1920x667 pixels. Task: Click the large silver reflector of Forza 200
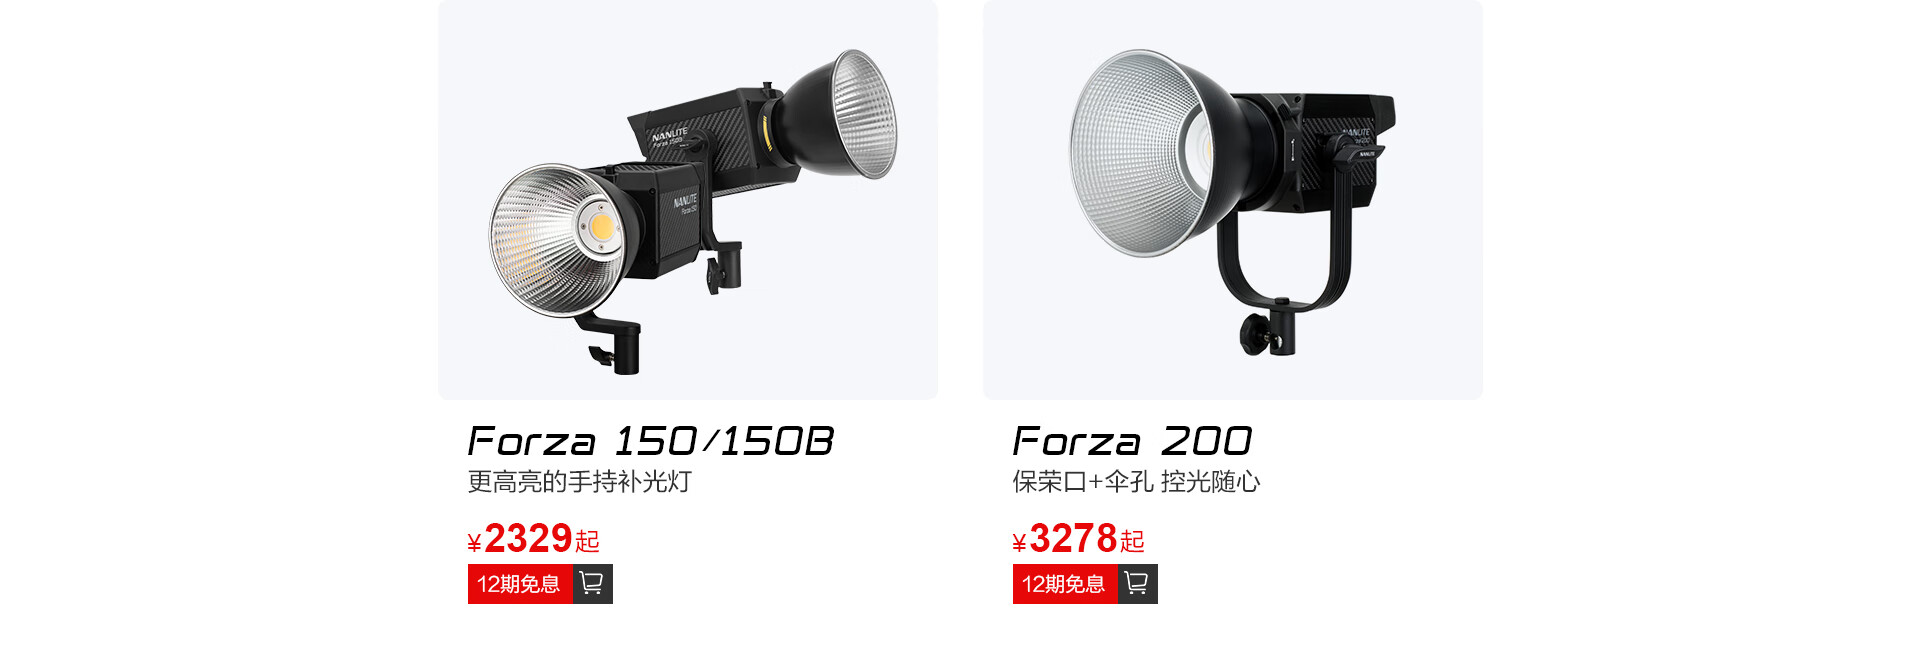tap(1145, 155)
